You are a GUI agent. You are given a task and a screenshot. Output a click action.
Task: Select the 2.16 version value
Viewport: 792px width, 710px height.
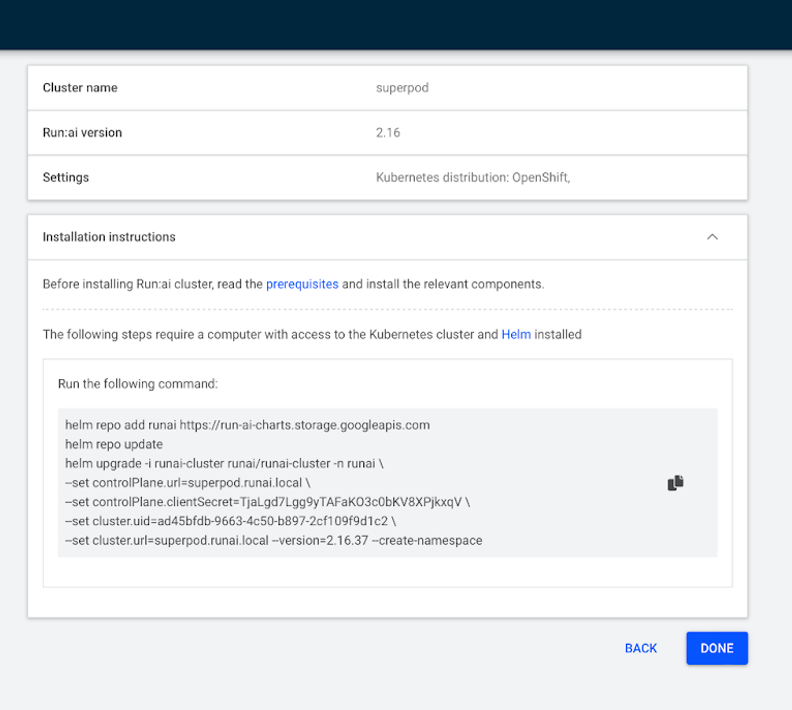[388, 133]
